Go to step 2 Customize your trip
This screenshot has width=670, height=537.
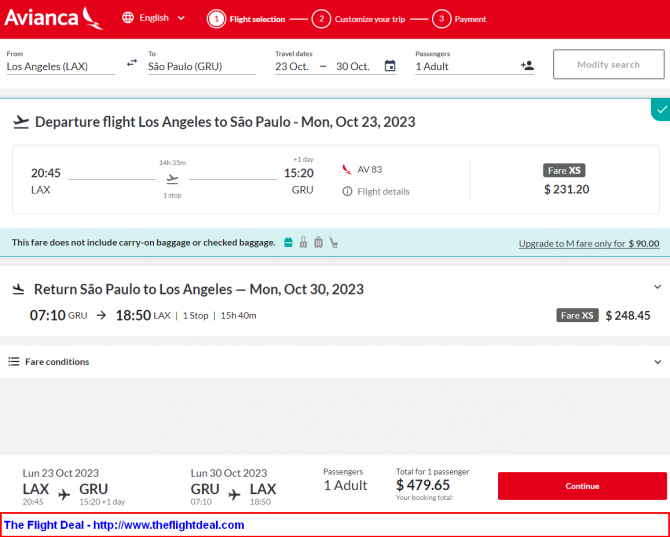click(359, 19)
